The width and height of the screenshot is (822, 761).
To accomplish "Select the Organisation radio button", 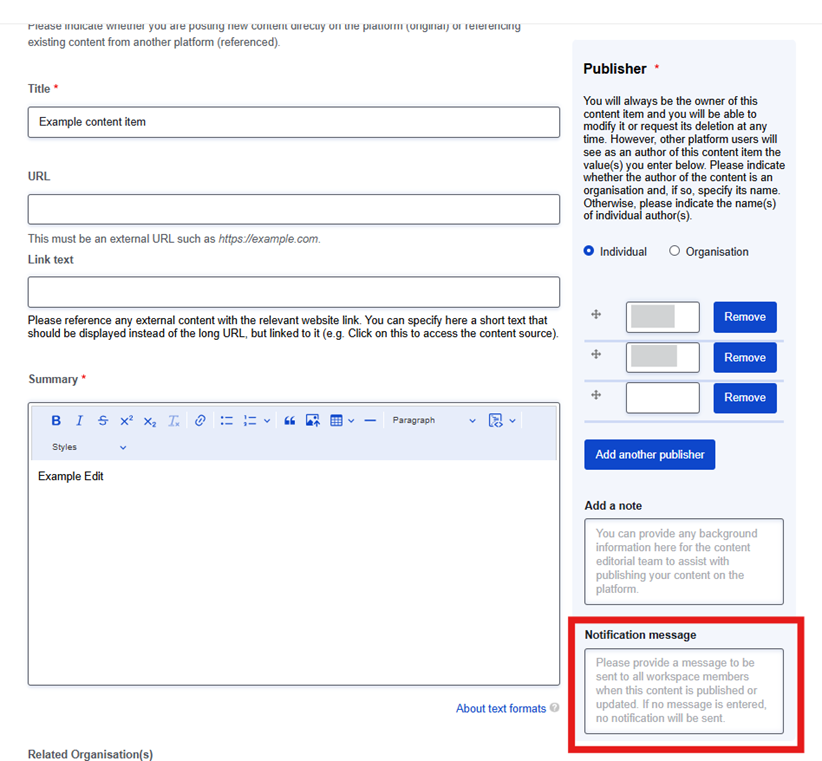I will (x=674, y=252).
